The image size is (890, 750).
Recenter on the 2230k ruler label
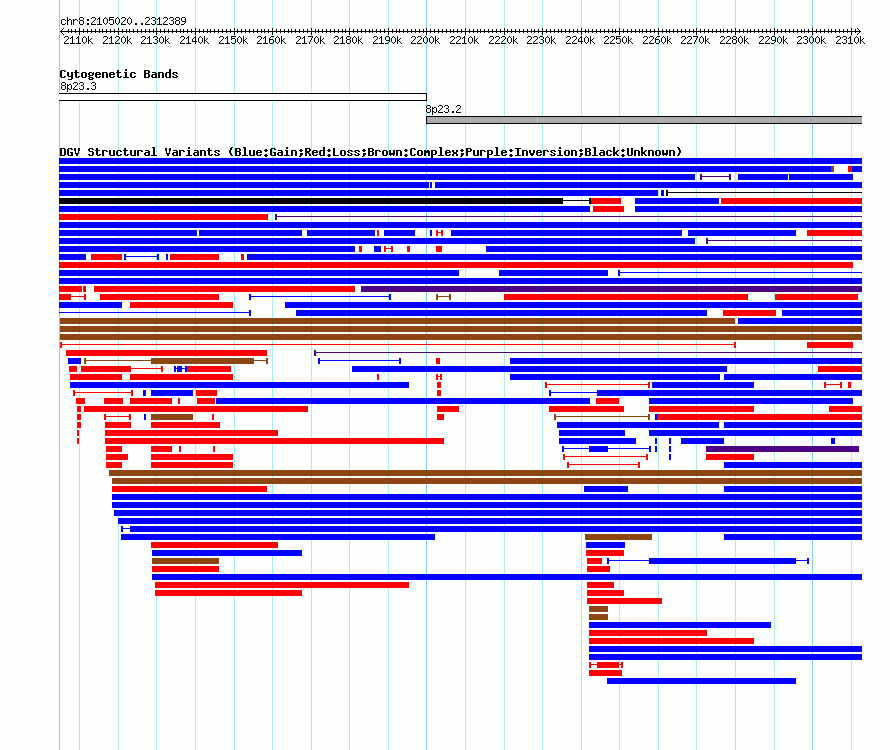click(541, 40)
